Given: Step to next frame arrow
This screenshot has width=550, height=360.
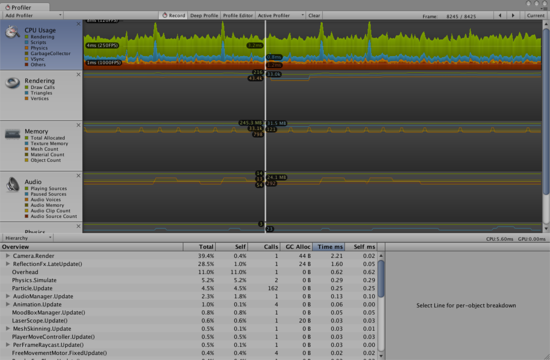Looking at the screenshot, I should 513,15.
